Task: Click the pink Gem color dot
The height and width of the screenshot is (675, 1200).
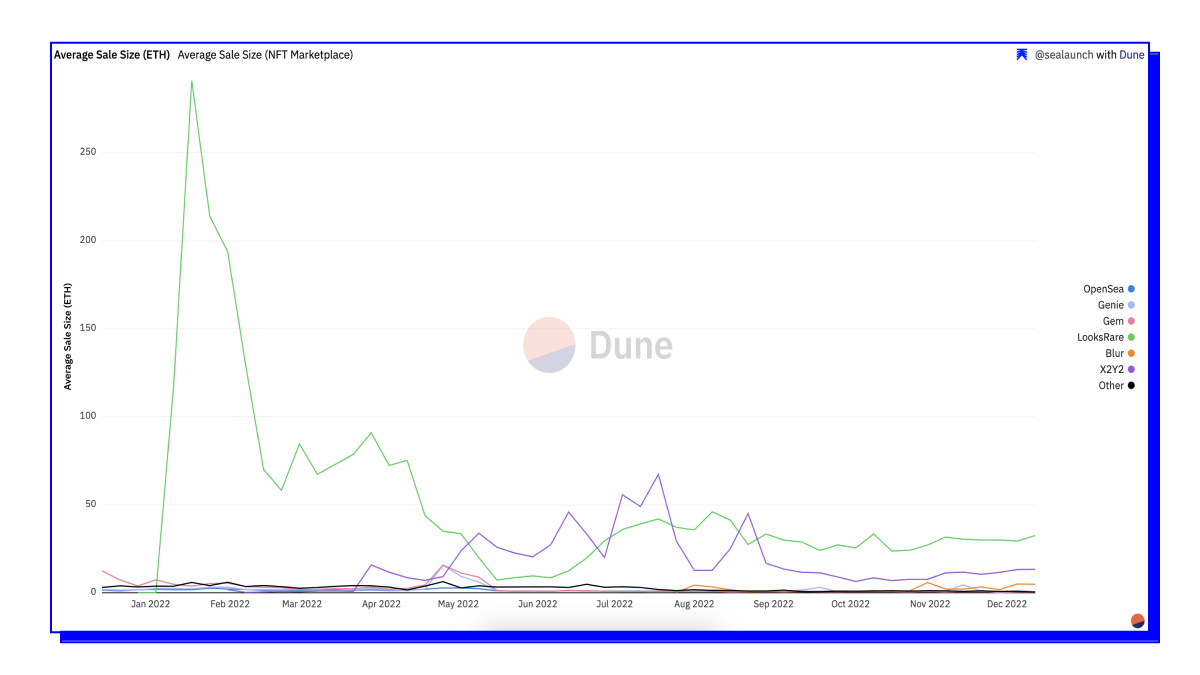Action: (1131, 321)
